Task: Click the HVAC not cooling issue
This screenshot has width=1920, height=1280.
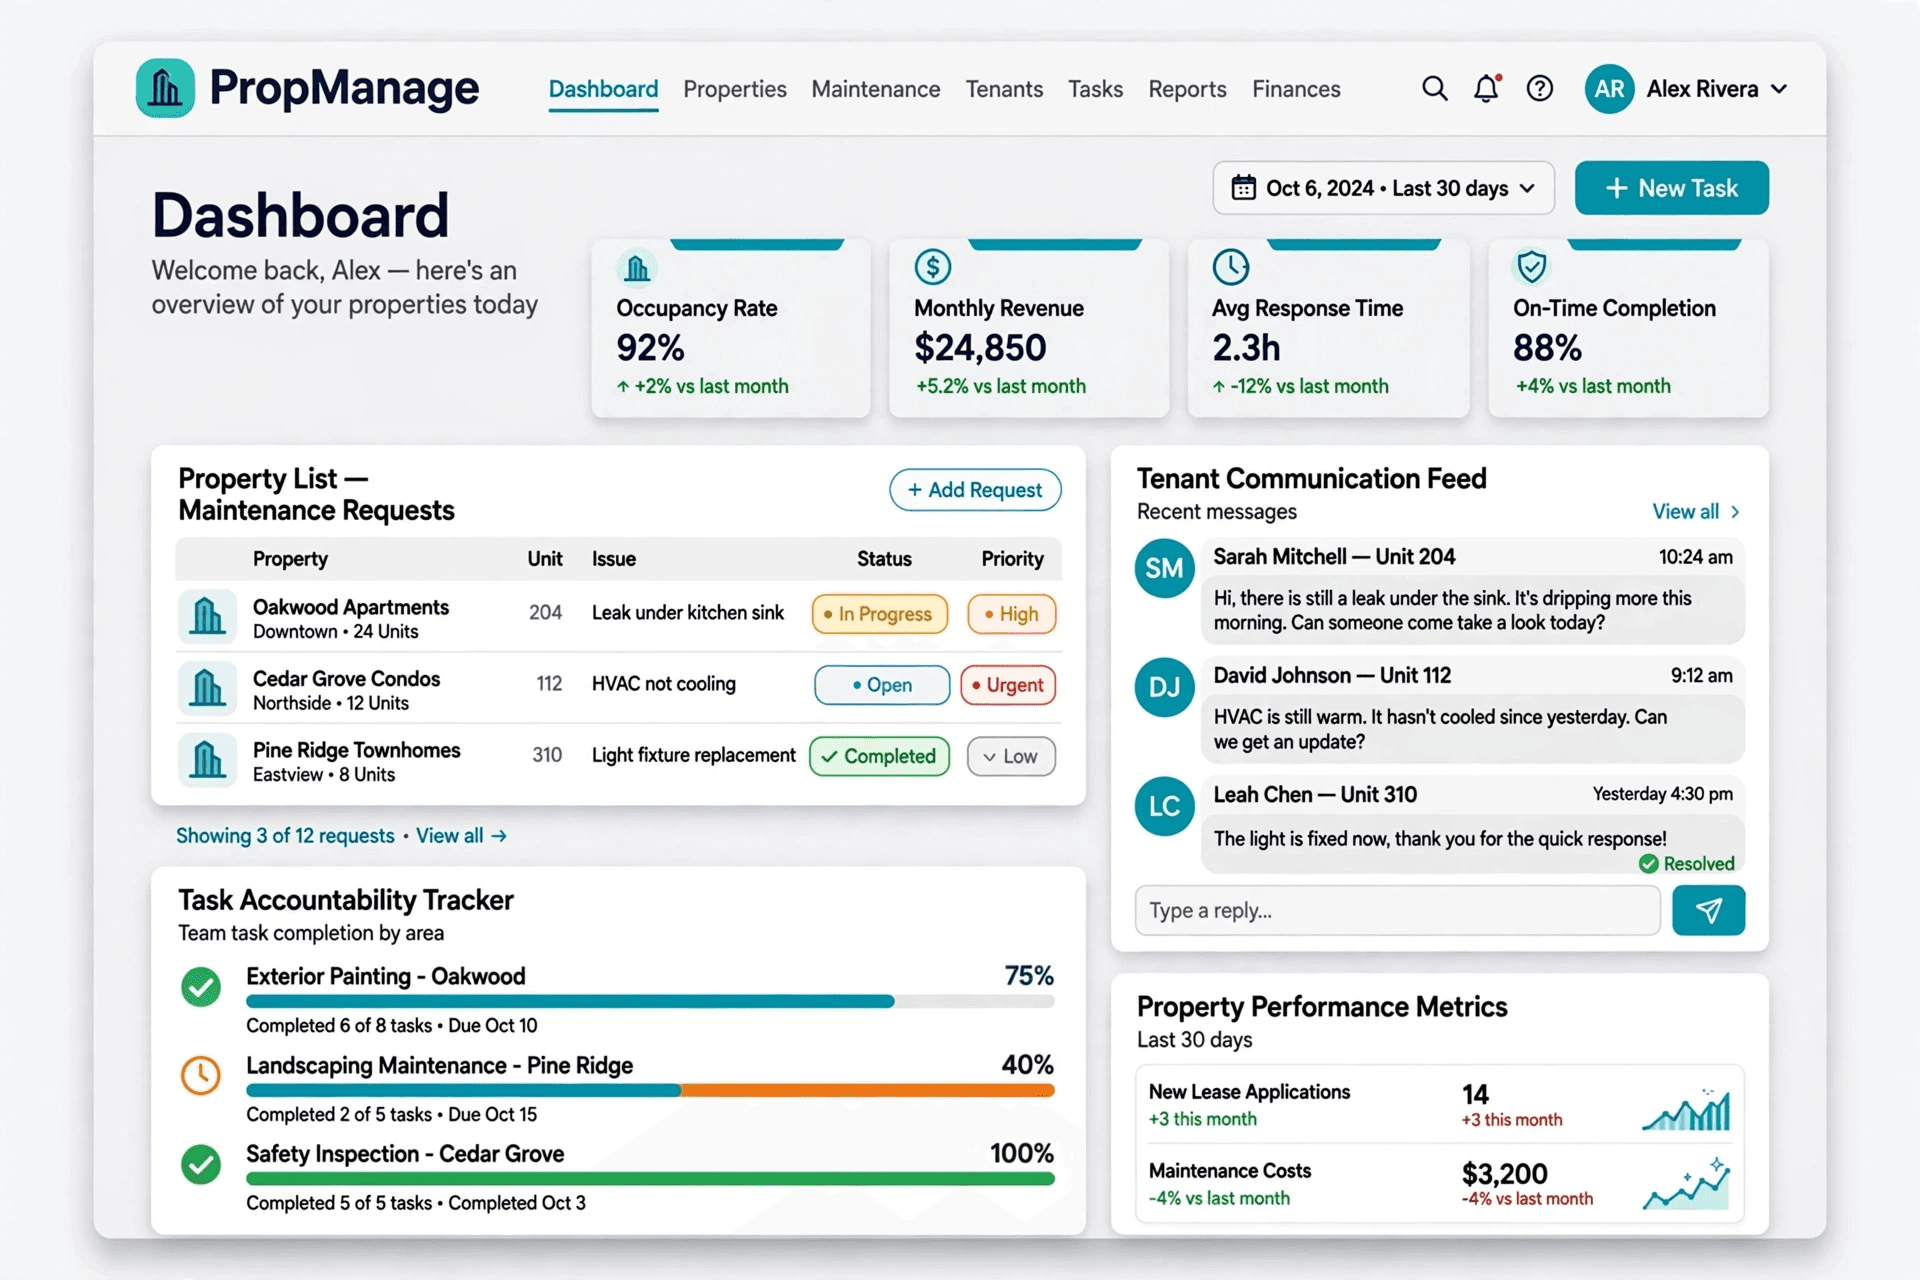Action: [x=664, y=684]
